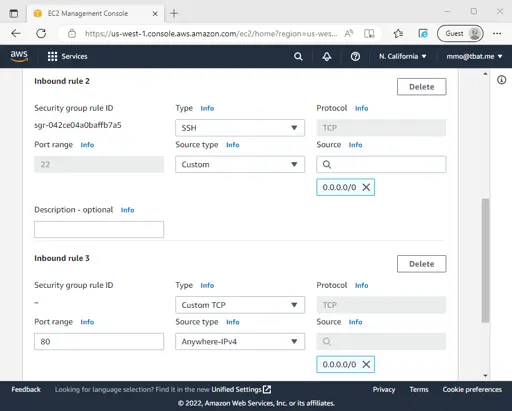
Task: Open the notifications bell
Action: (327, 56)
